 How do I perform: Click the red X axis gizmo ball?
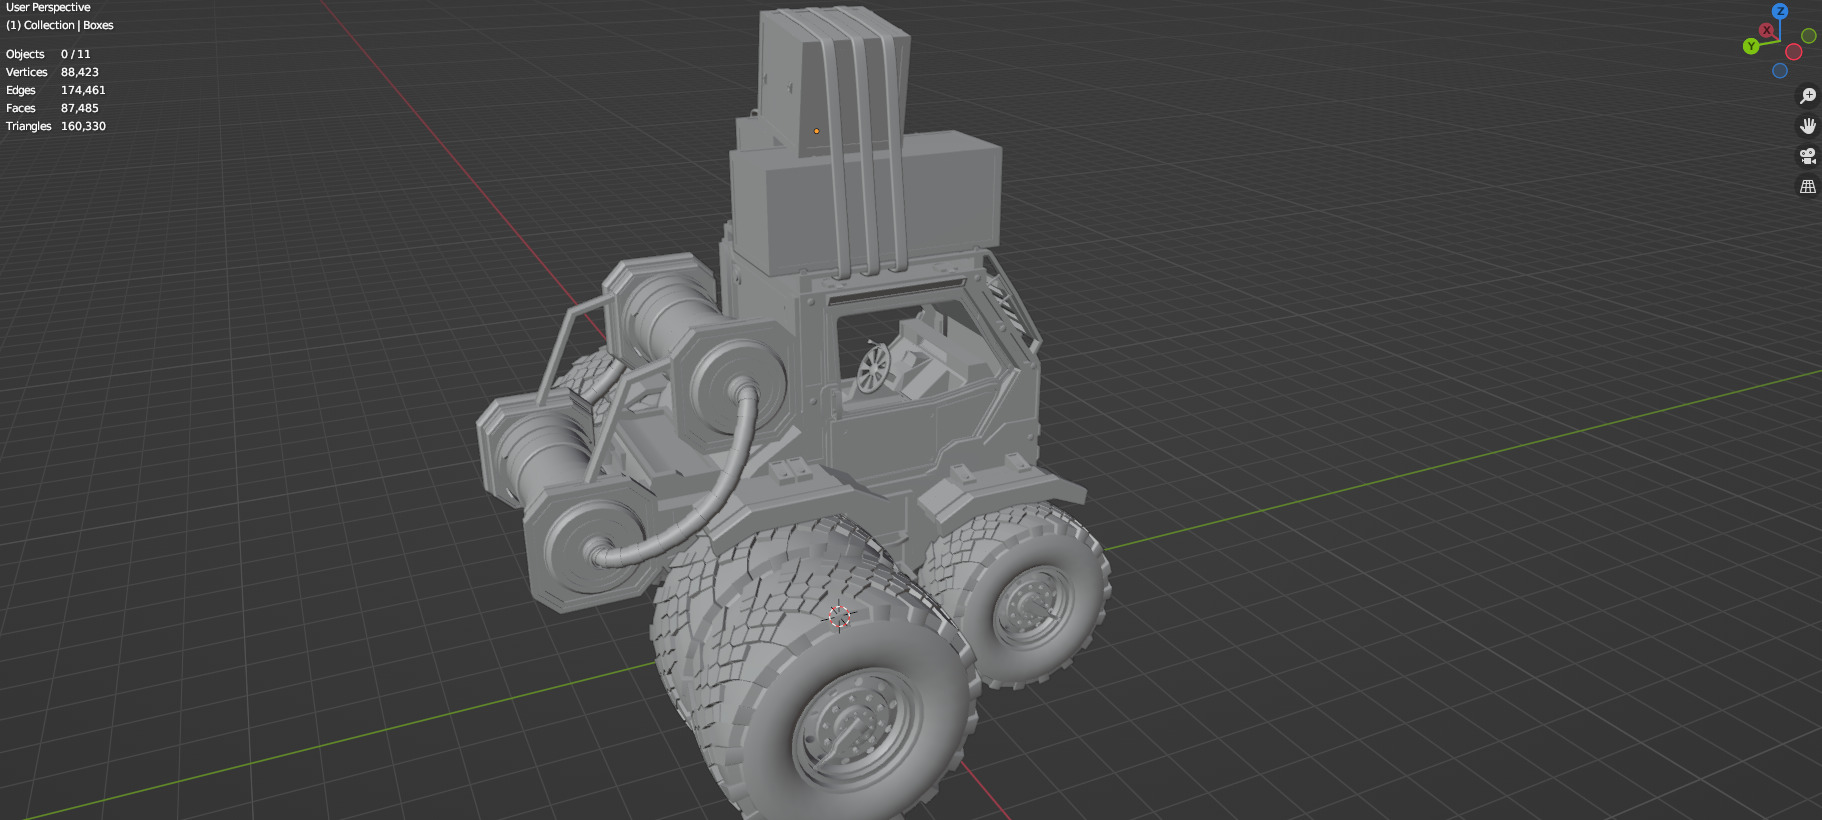point(1767,31)
